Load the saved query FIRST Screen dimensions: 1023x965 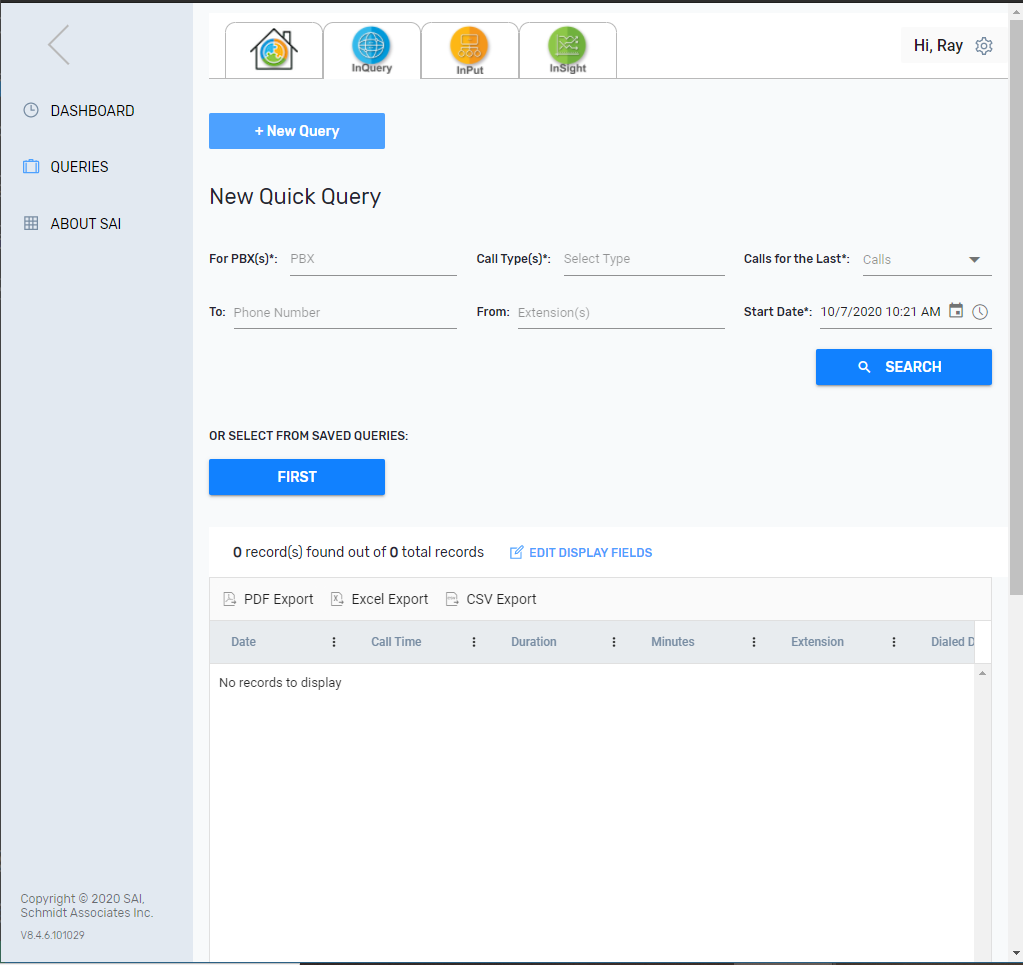pos(297,477)
